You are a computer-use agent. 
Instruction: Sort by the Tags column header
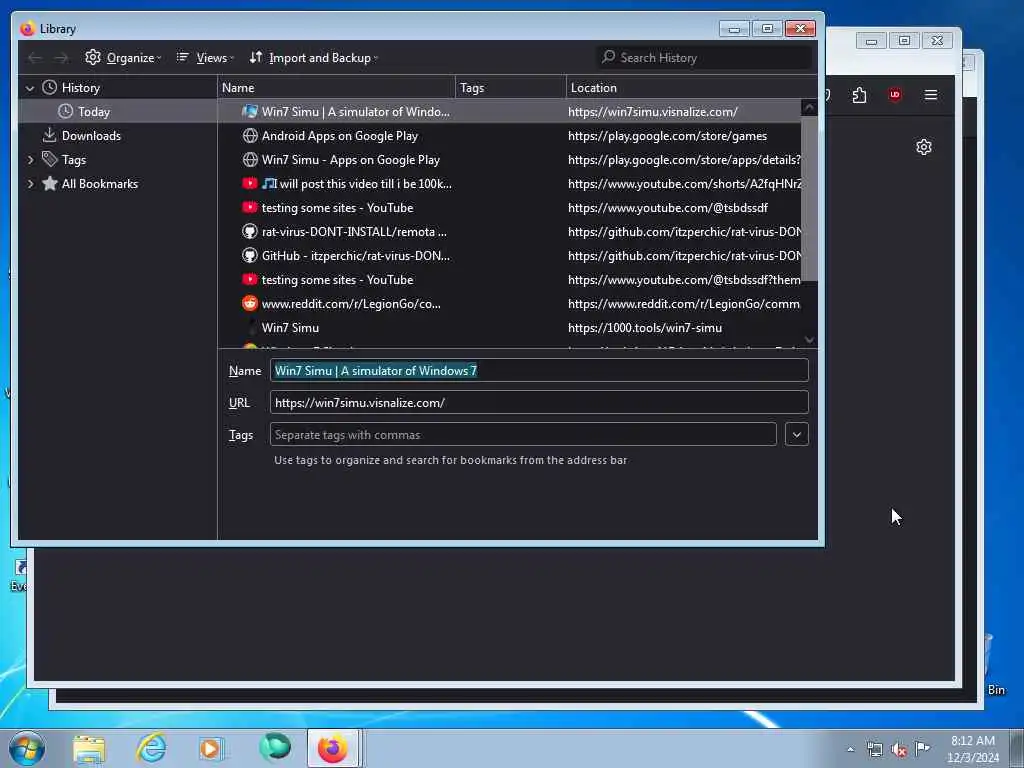coord(511,88)
